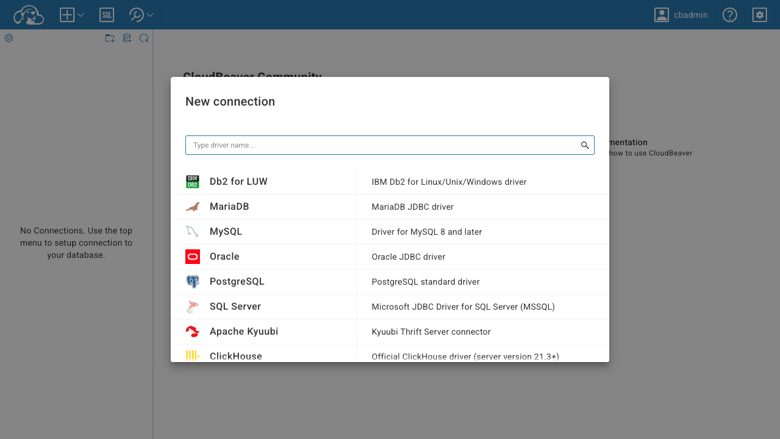Select the MySQL dolphin icon
The height and width of the screenshot is (439, 780).
193,231
